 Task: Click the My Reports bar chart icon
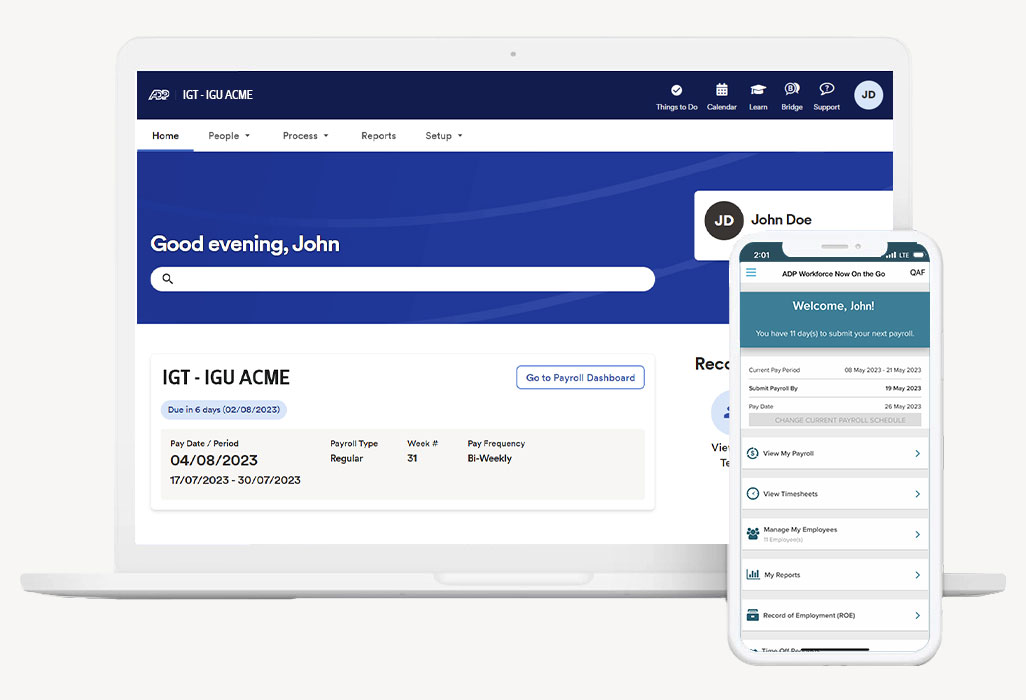(753, 574)
